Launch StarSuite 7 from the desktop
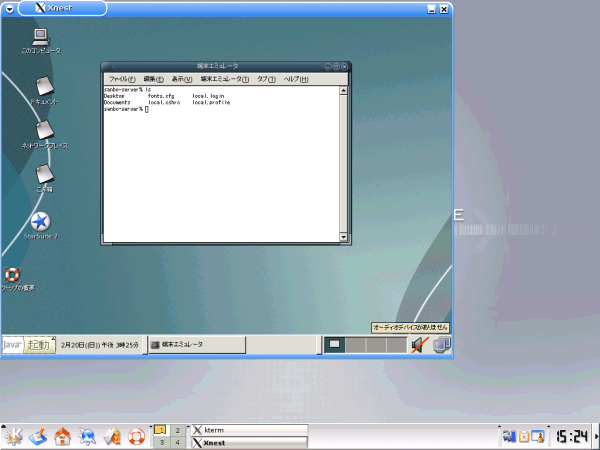 coord(41,222)
